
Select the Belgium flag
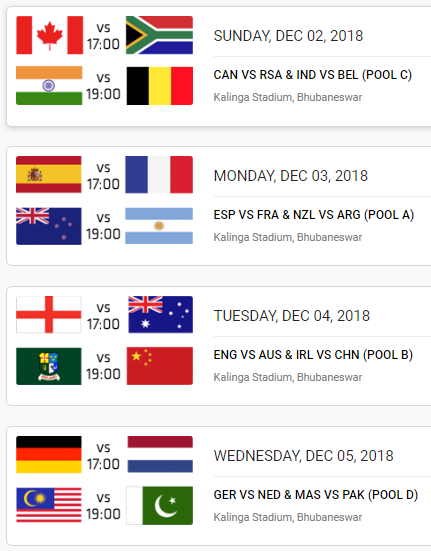point(159,86)
